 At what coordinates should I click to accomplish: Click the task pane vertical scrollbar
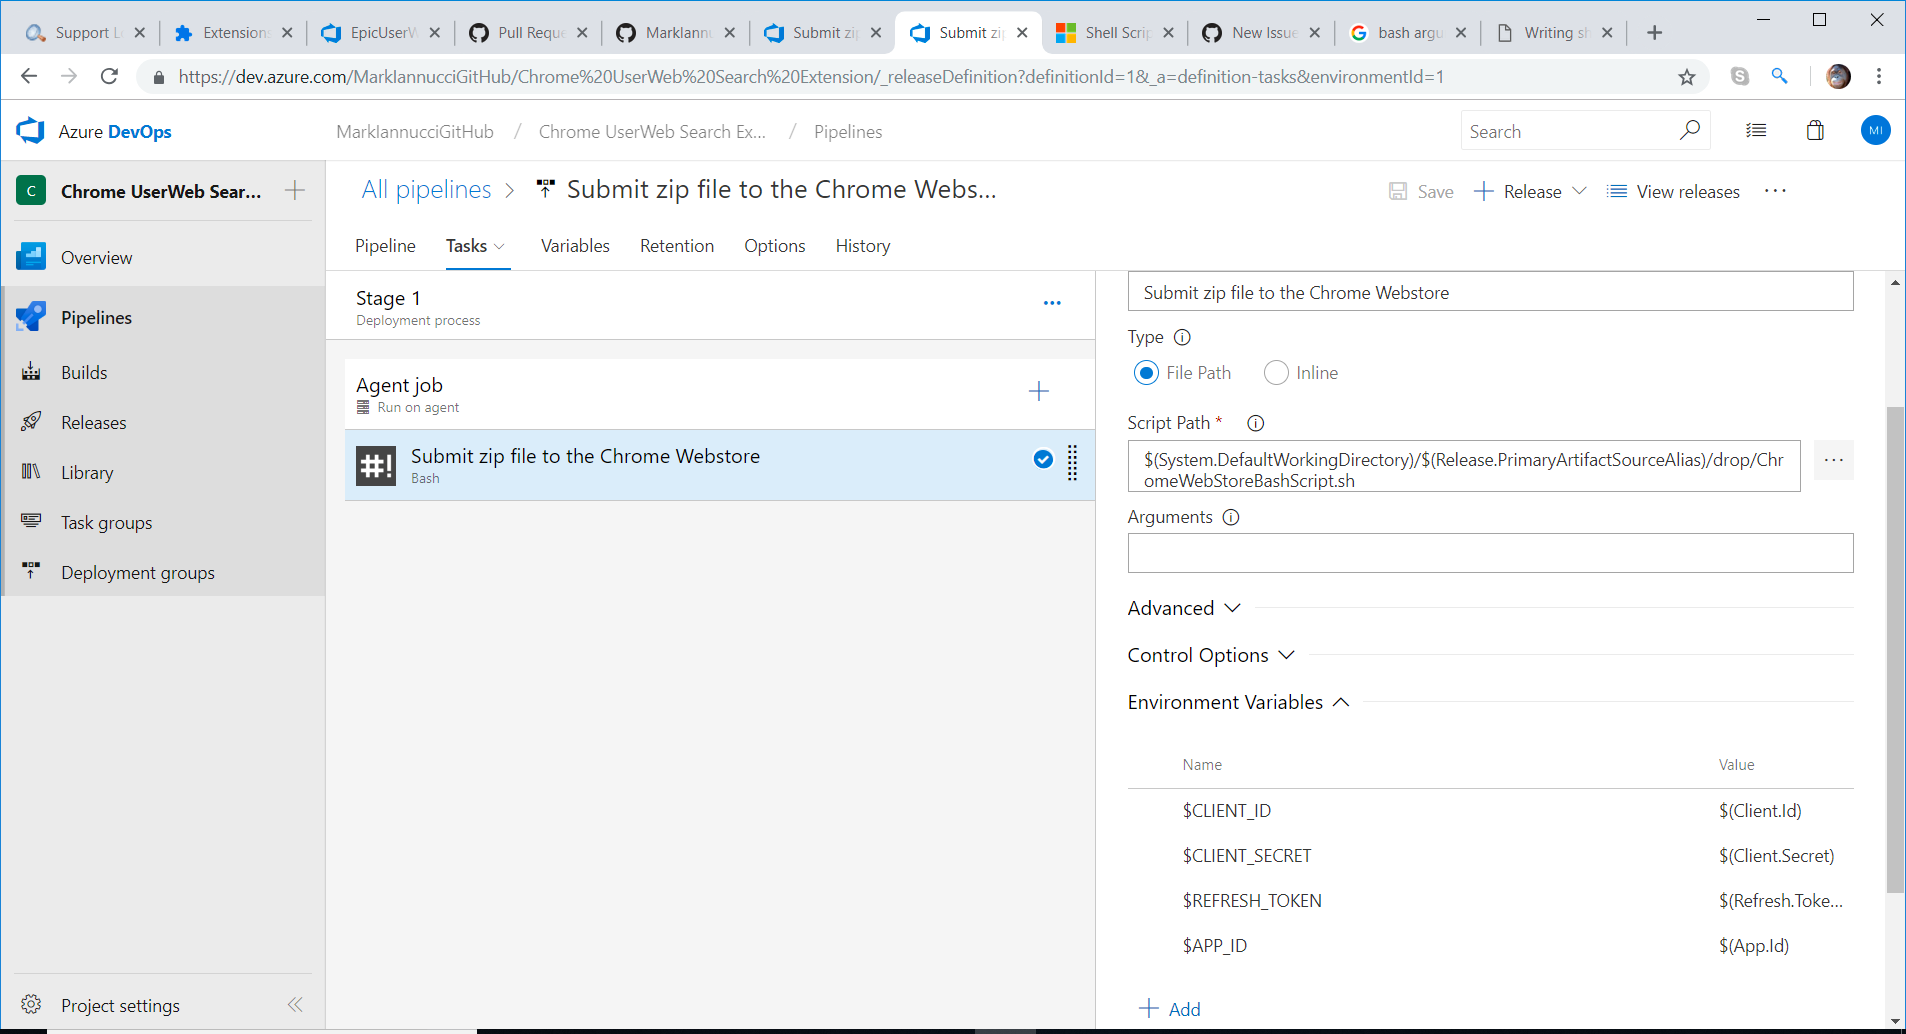tap(1895, 649)
